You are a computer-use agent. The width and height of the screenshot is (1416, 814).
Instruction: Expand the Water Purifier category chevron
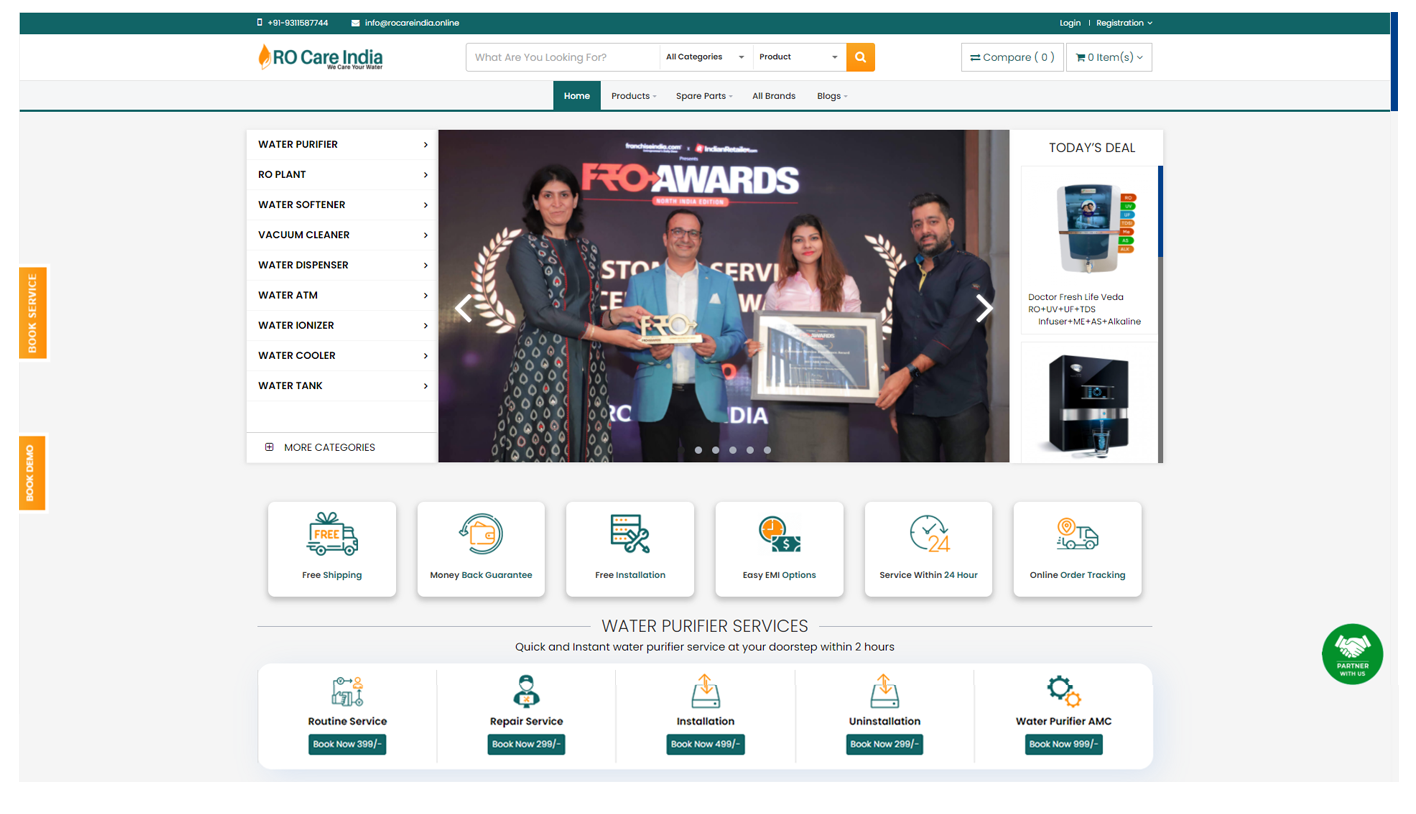click(x=425, y=145)
